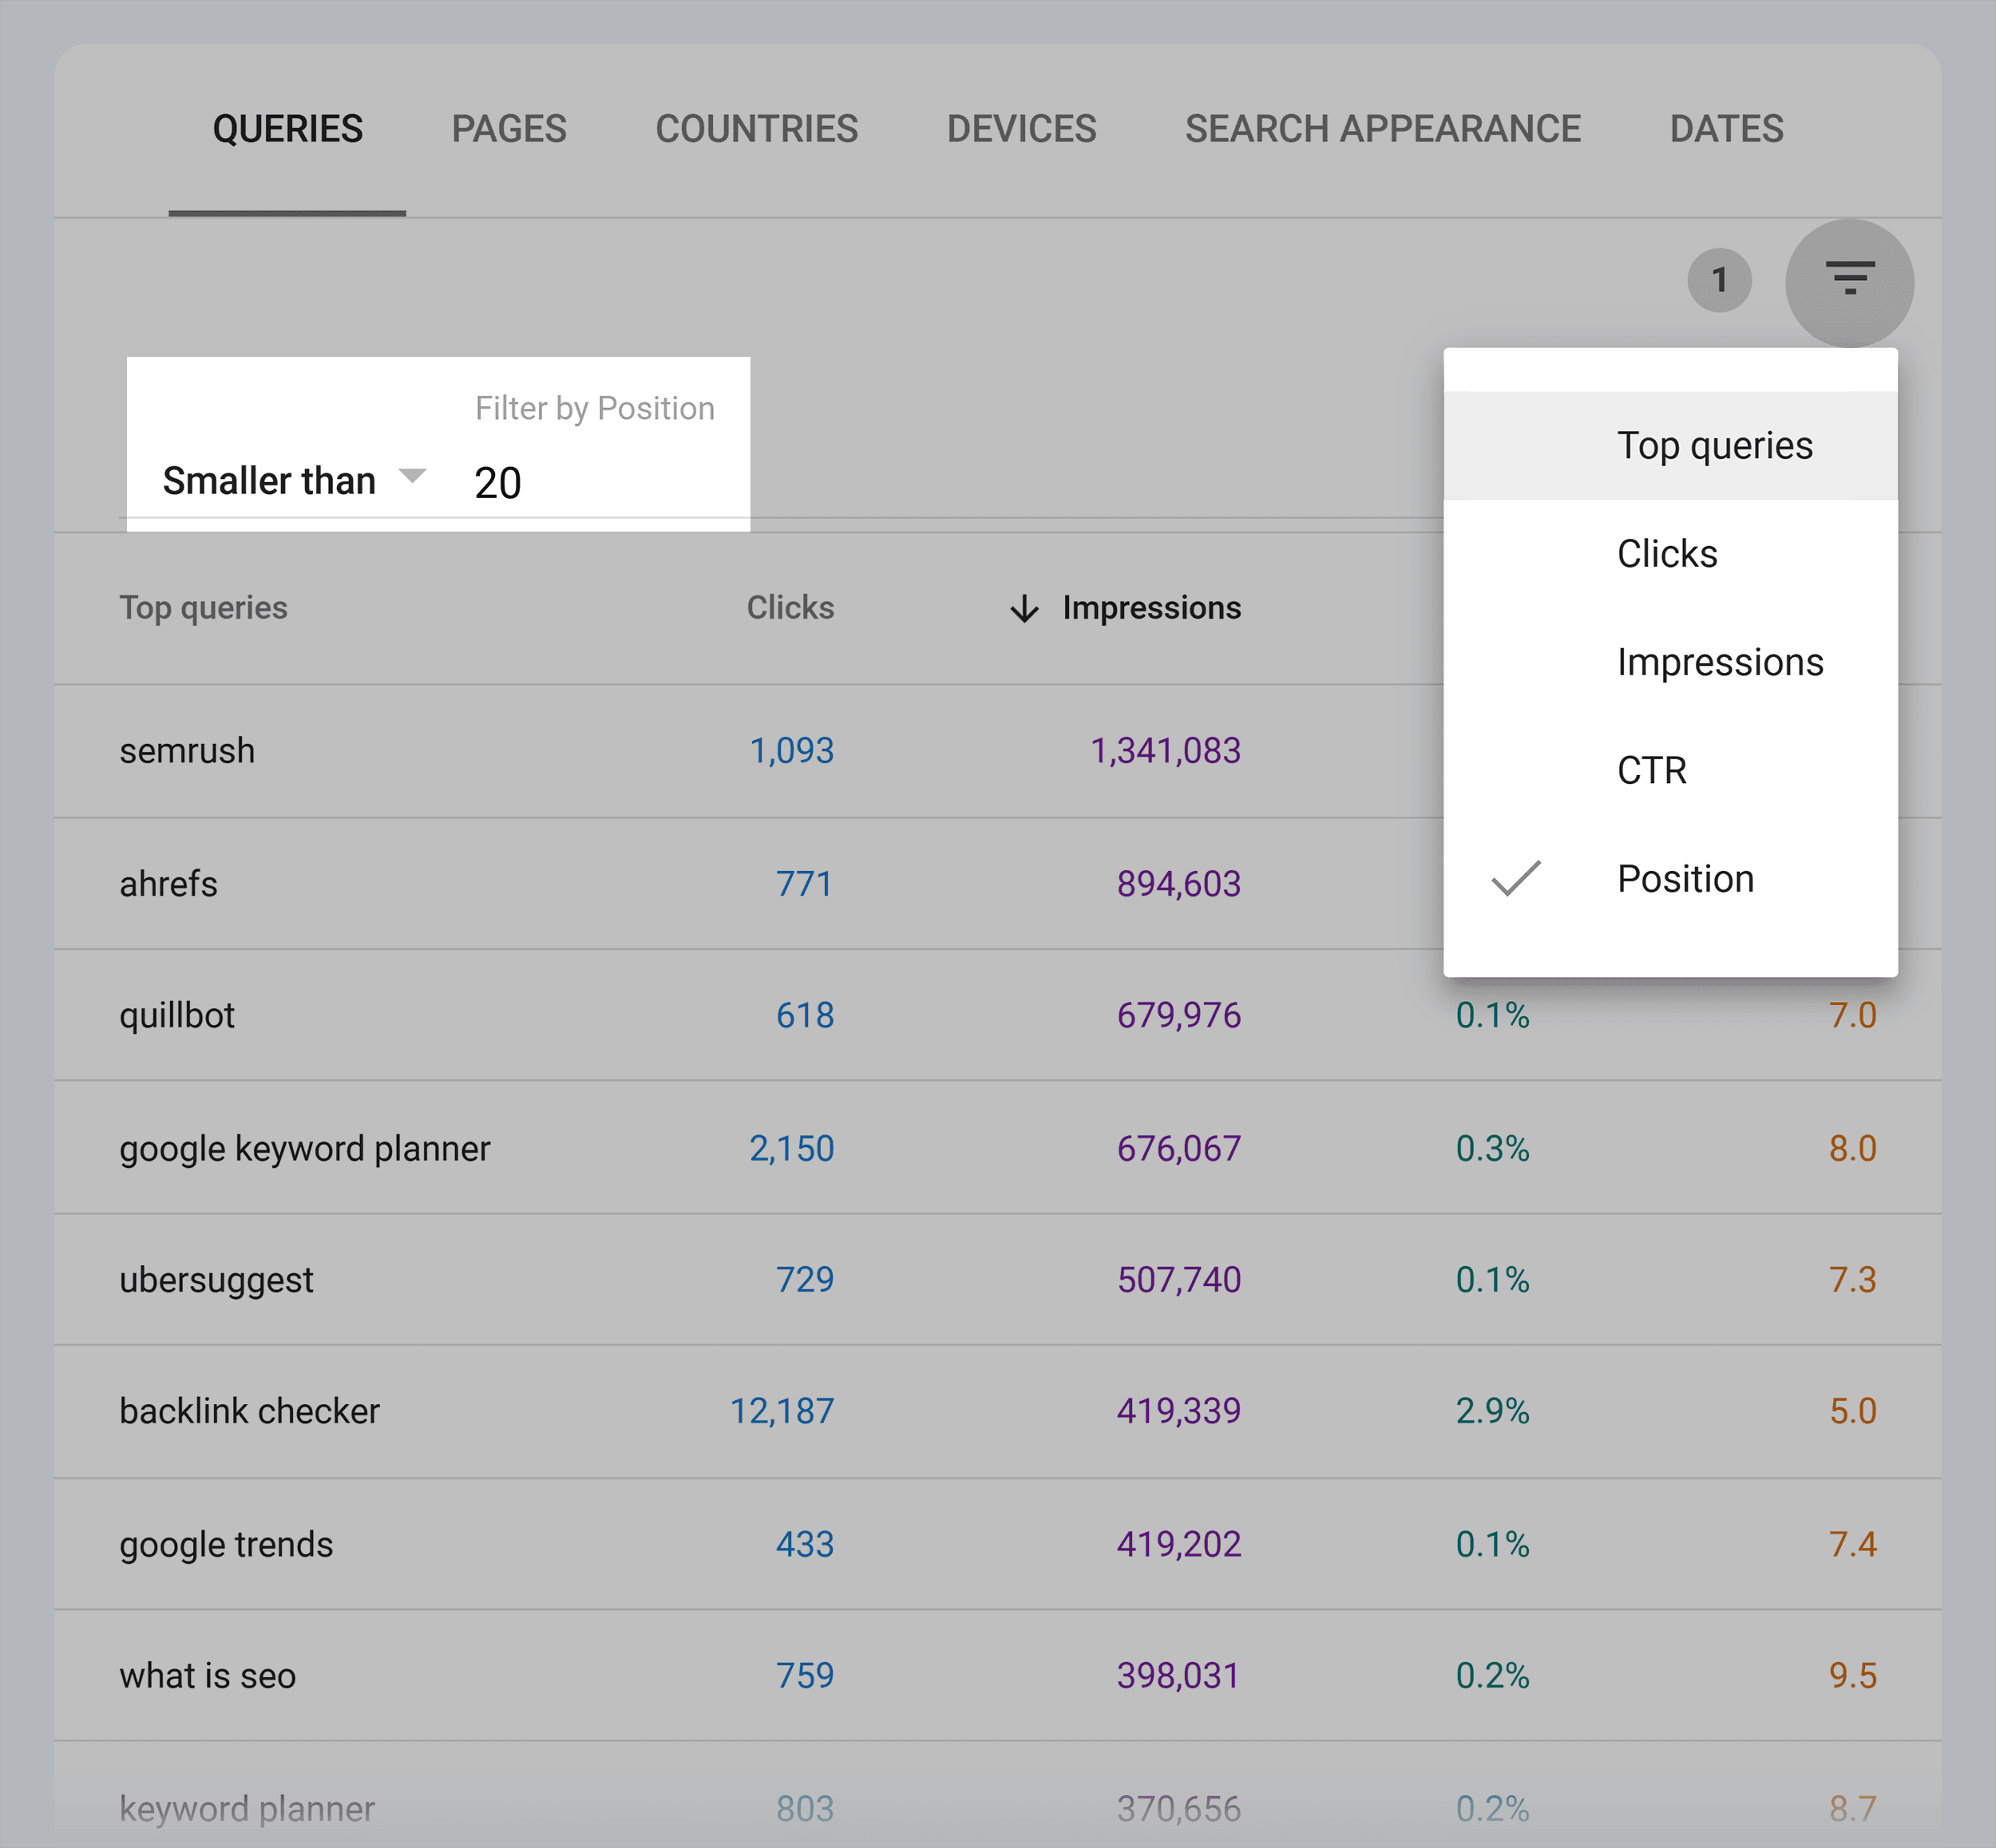Open the ahrefs query row

168,883
